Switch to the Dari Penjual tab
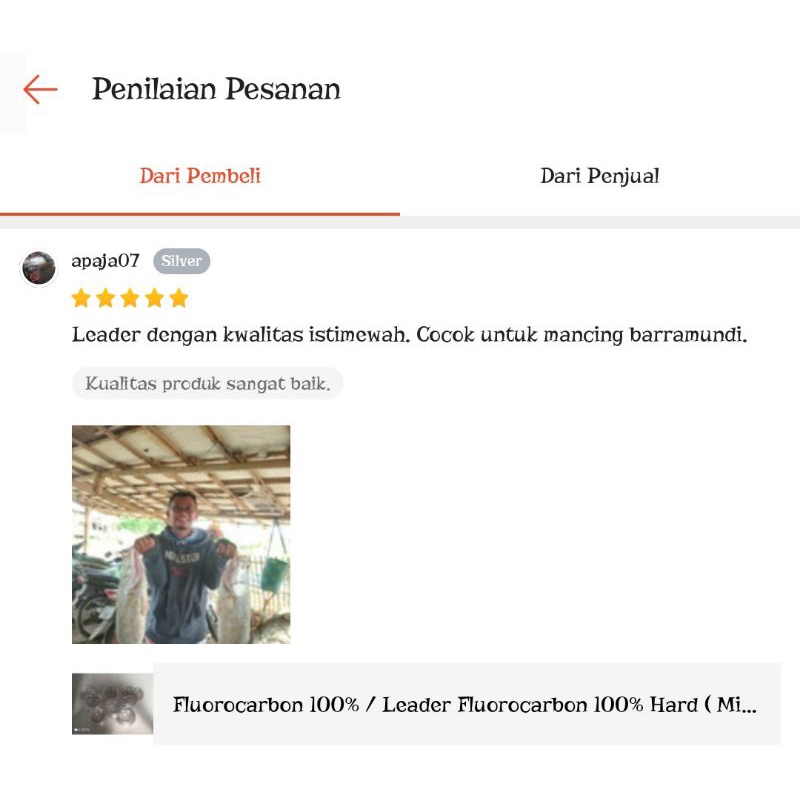Screen dimensions: 800x800 point(599,176)
